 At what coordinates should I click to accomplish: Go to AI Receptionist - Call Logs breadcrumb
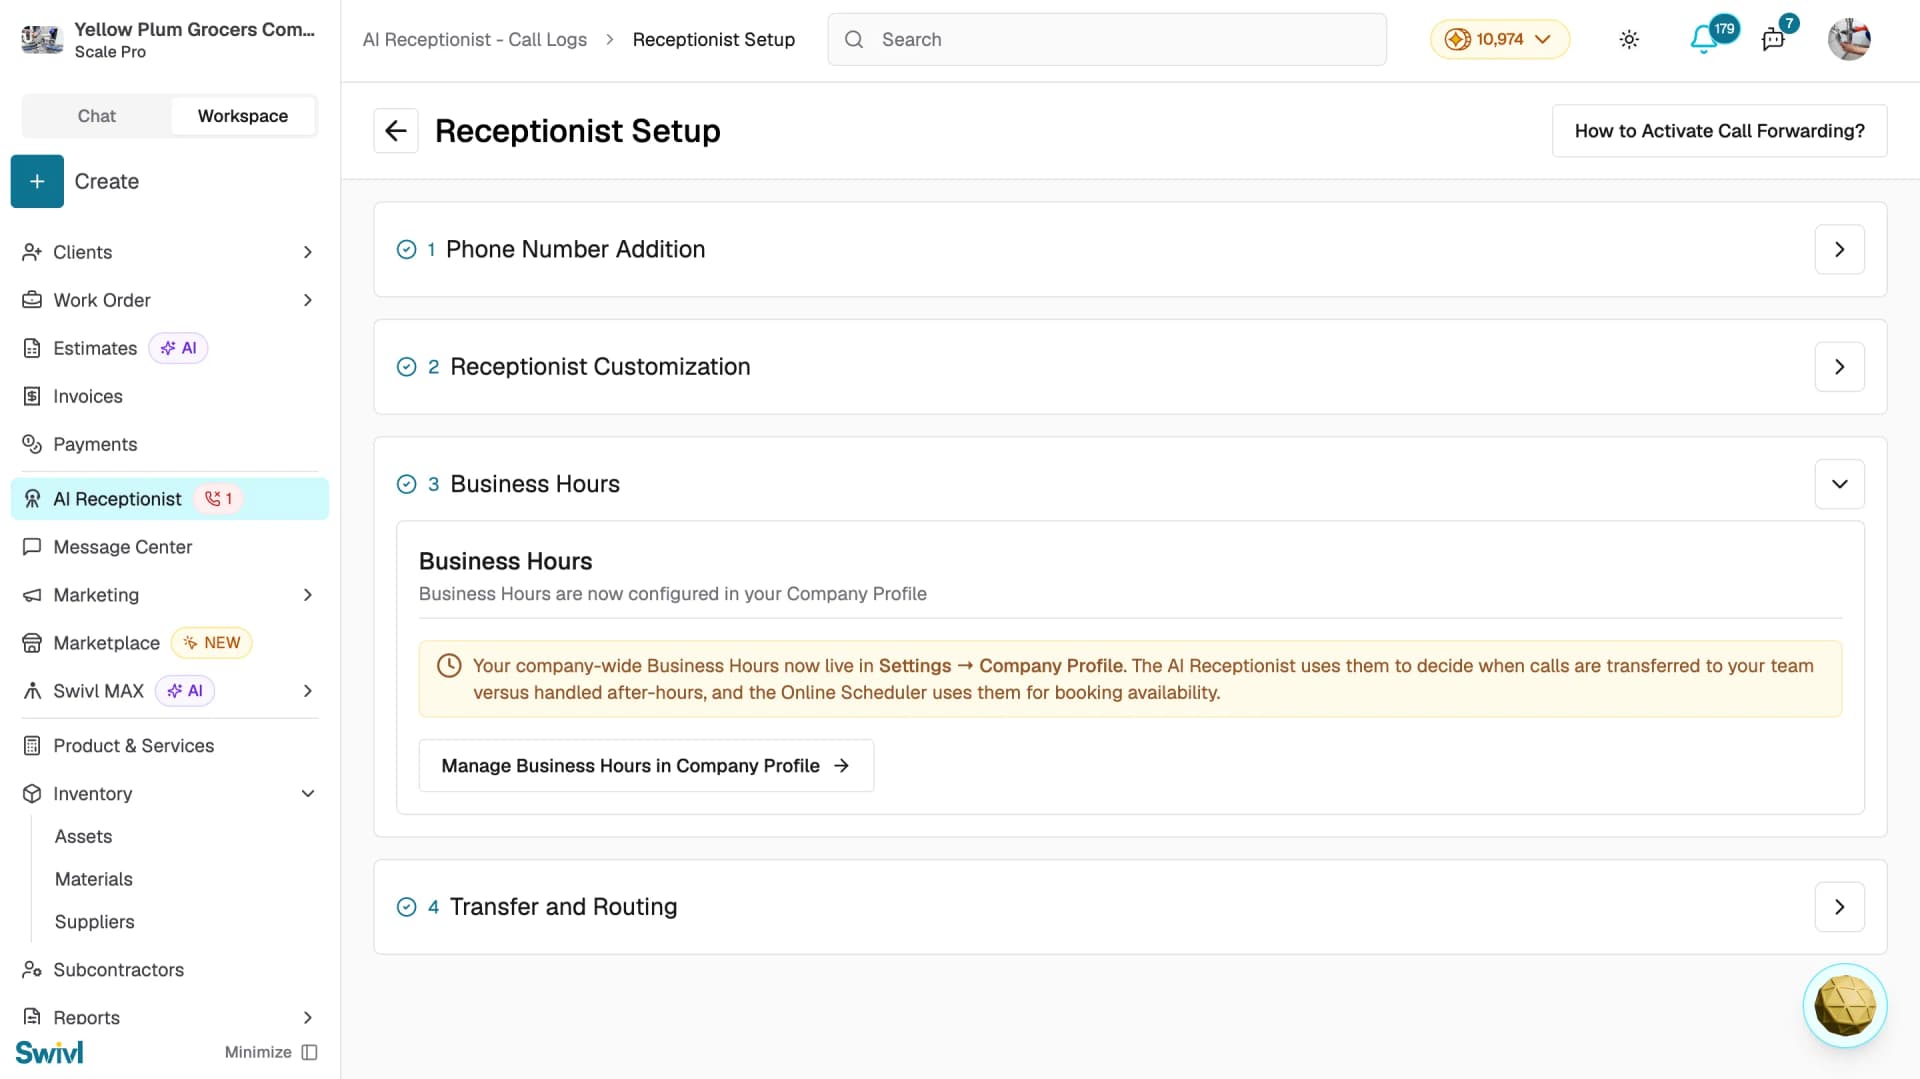tap(475, 40)
